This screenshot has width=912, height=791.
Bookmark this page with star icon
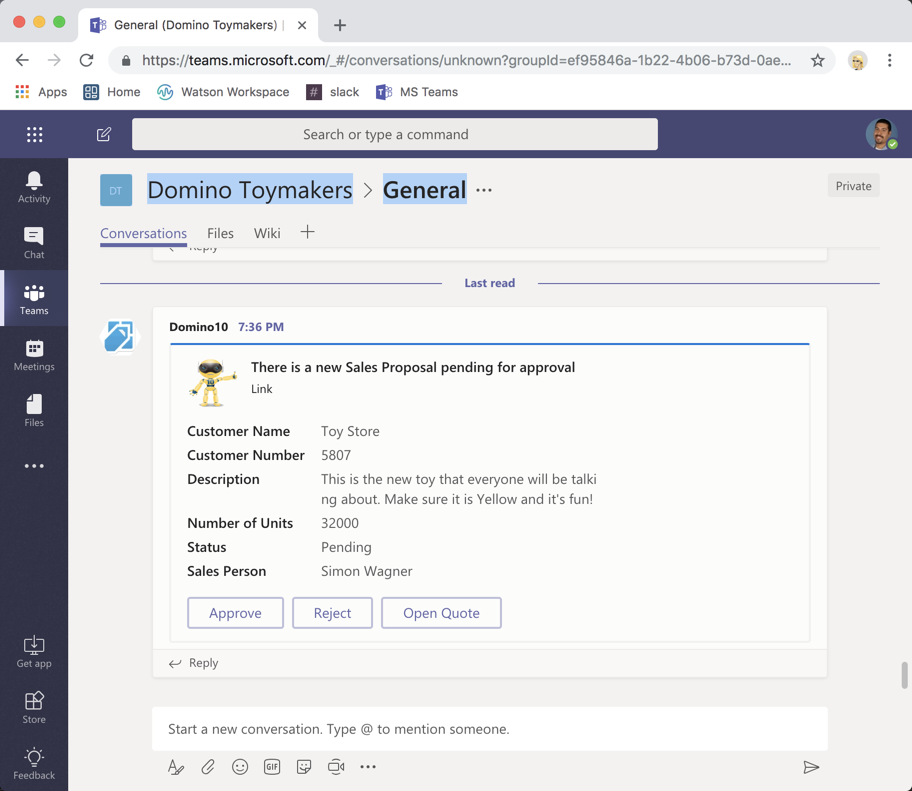coord(817,60)
